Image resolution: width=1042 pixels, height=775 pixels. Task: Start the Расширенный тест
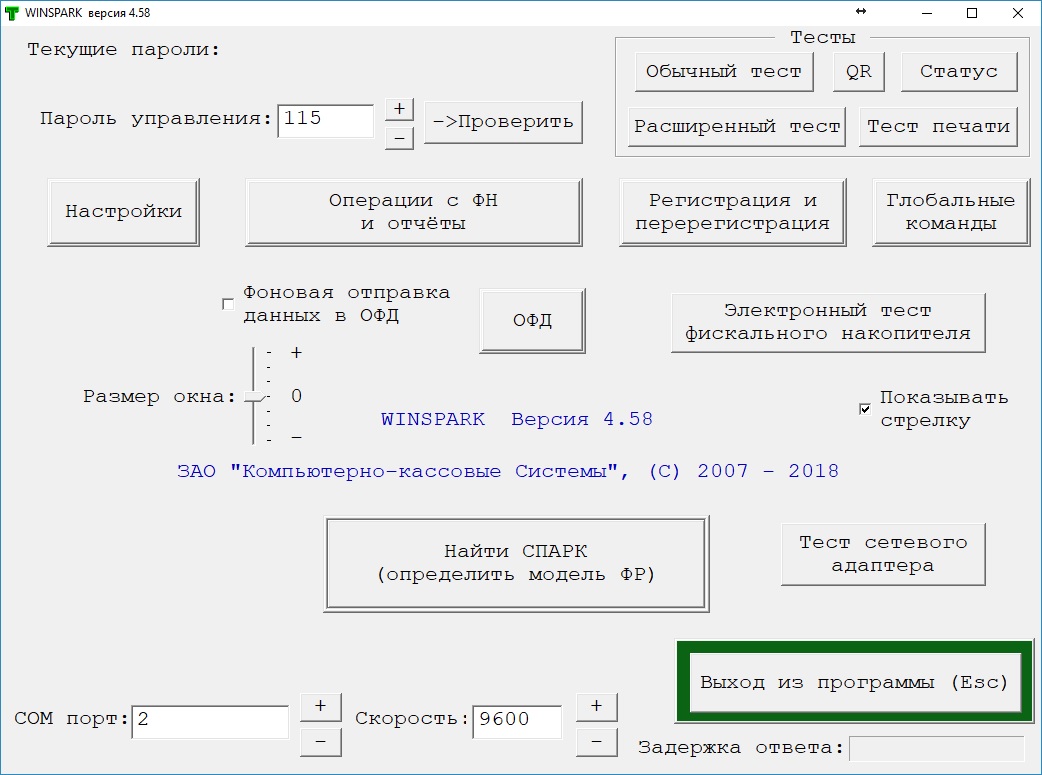point(737,127)
